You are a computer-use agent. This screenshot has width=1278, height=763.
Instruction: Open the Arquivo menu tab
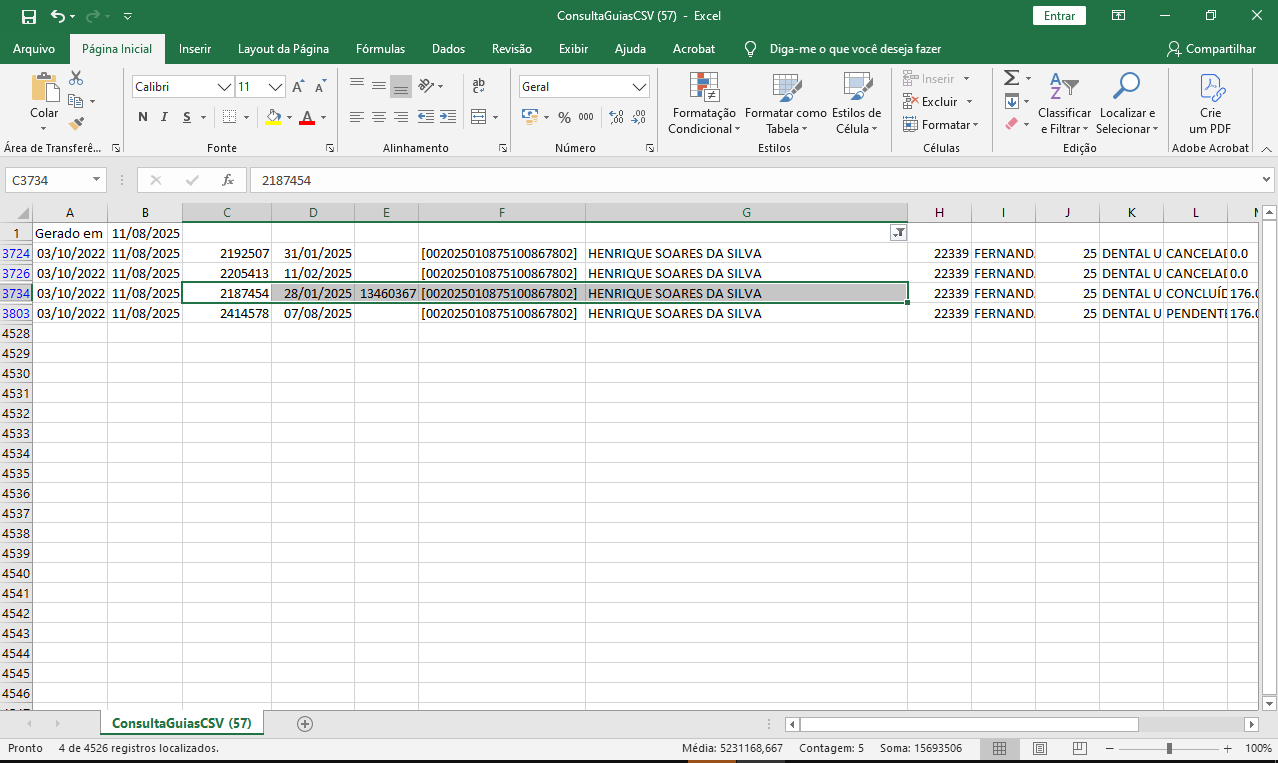click(34, 48)
